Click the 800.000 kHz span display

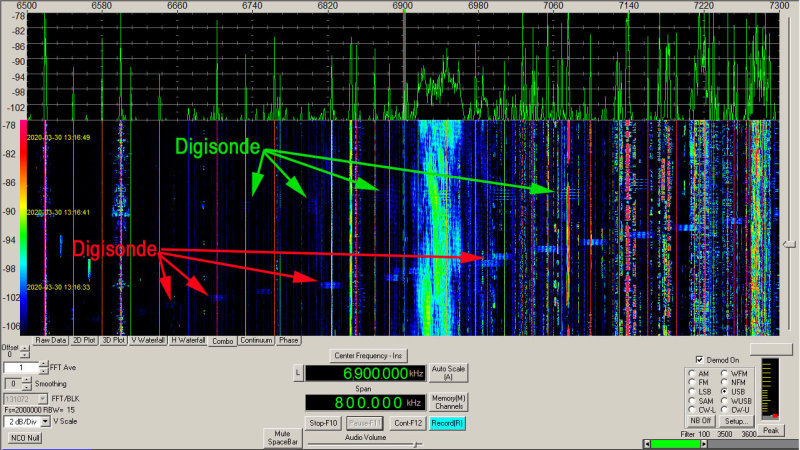point(365,403)
